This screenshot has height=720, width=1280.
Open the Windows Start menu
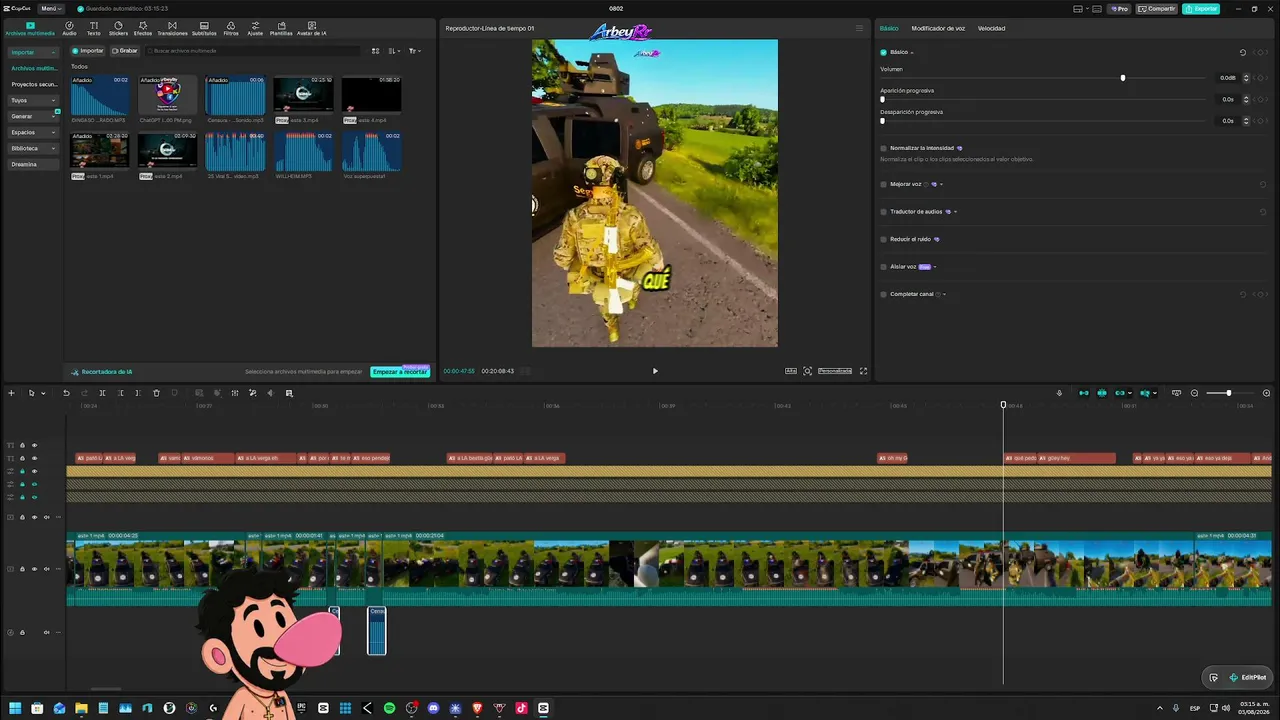[x=15, y=708]
